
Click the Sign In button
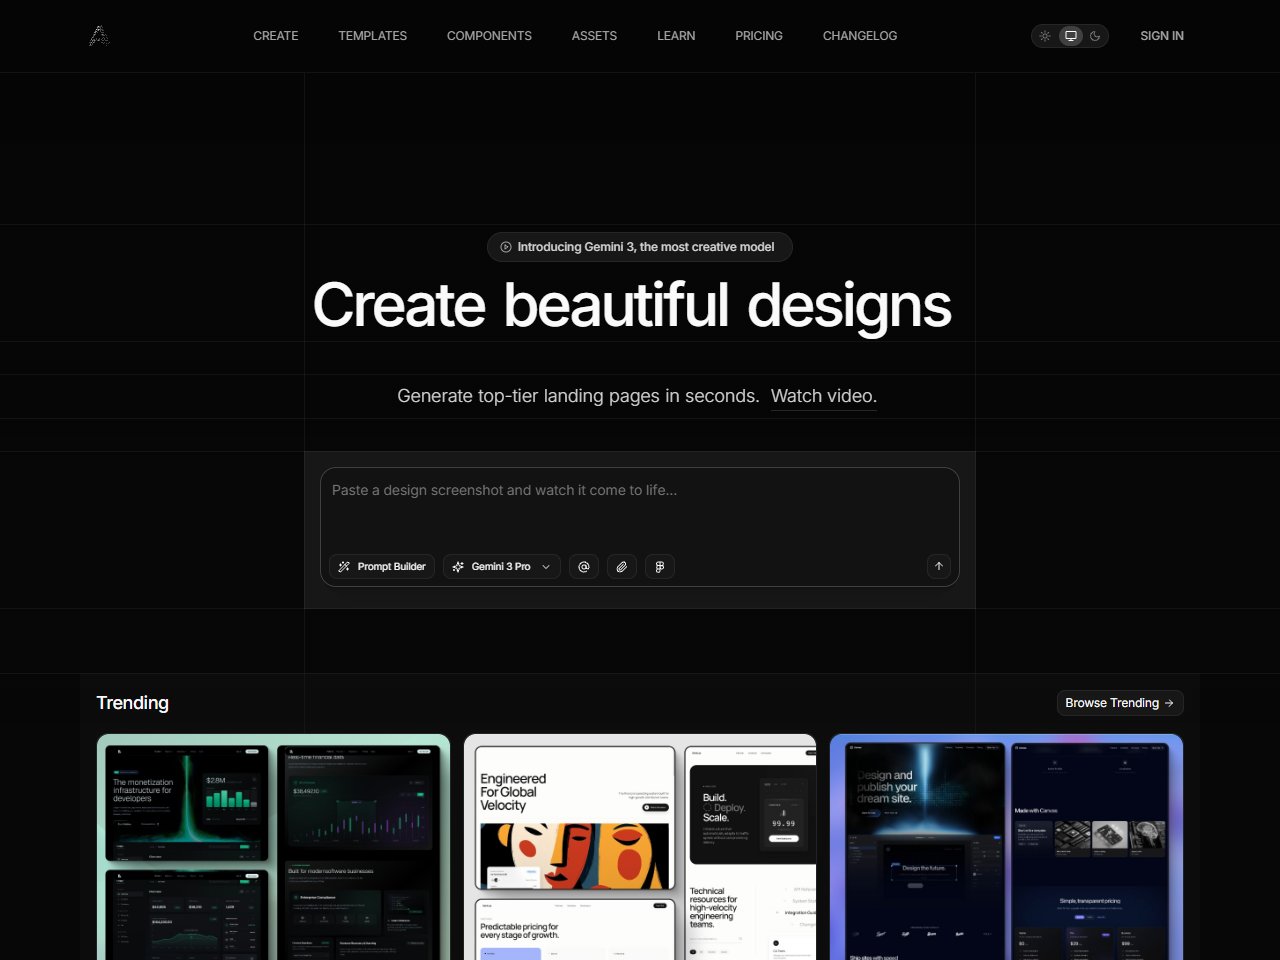tap(1161, 35)
